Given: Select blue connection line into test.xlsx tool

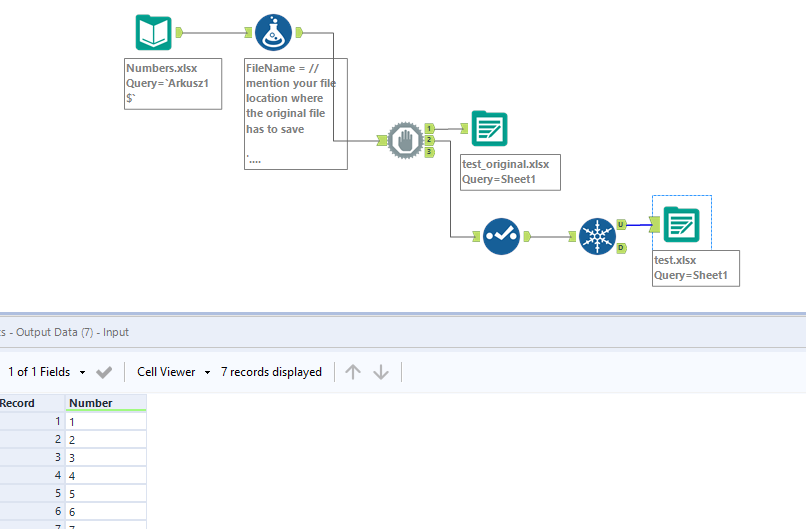Looking at the screenshot, I should 638,225.
